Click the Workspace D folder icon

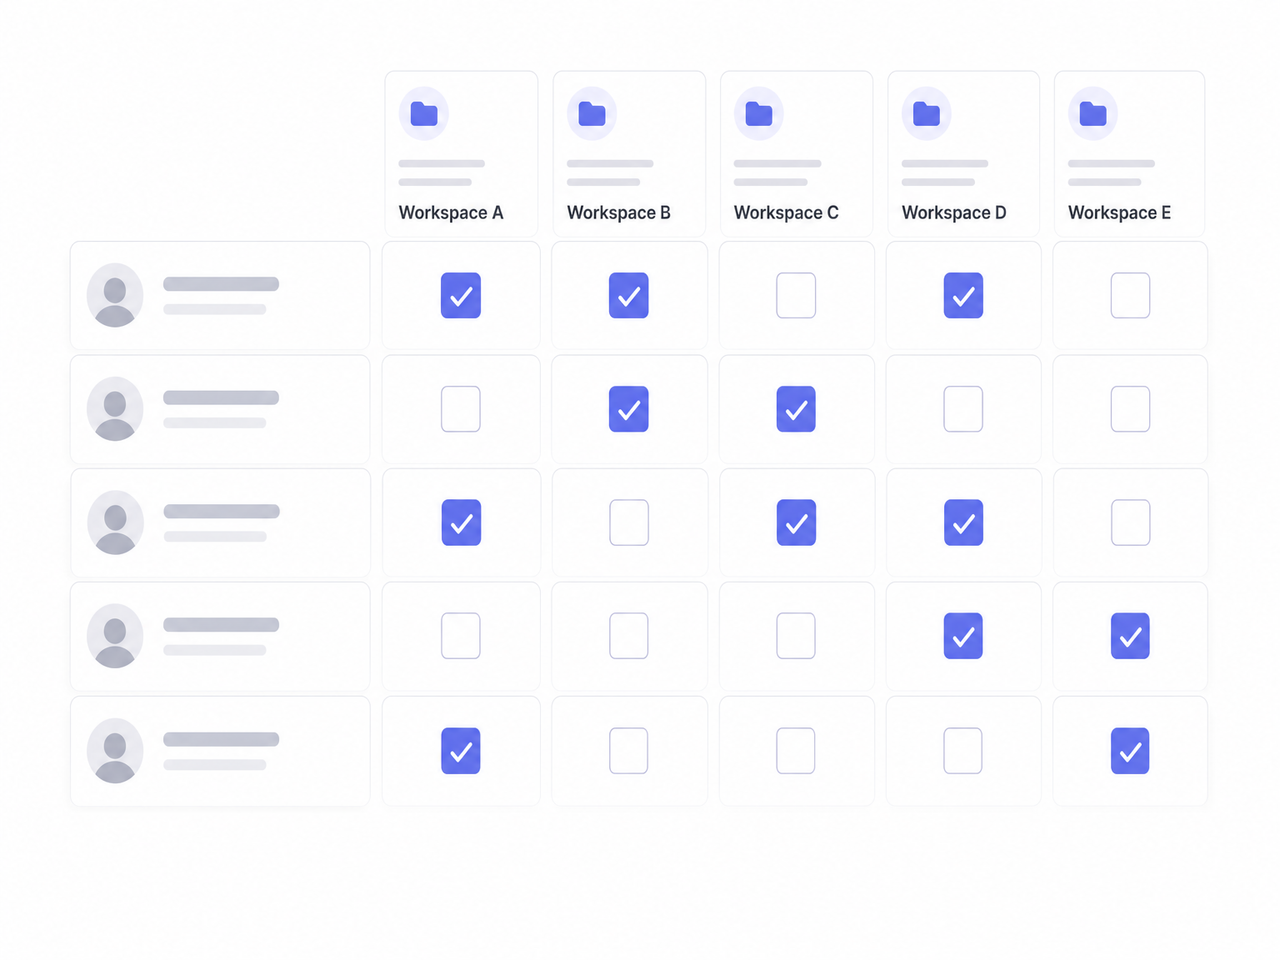click(926, 114)
